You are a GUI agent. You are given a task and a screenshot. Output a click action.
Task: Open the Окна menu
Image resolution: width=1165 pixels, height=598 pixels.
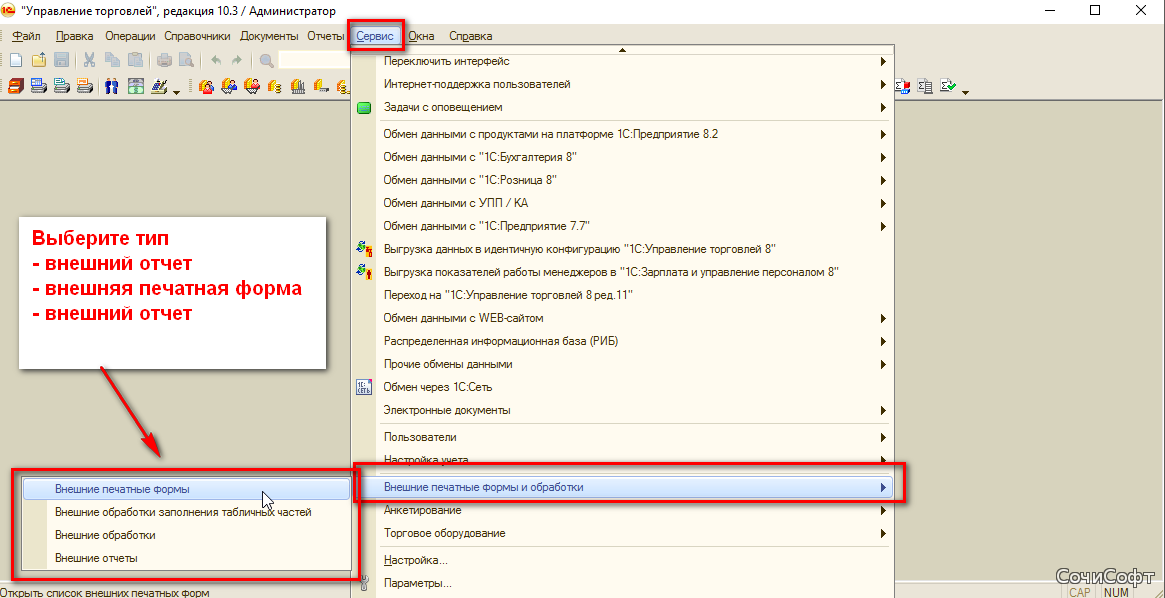pos(421,36)
